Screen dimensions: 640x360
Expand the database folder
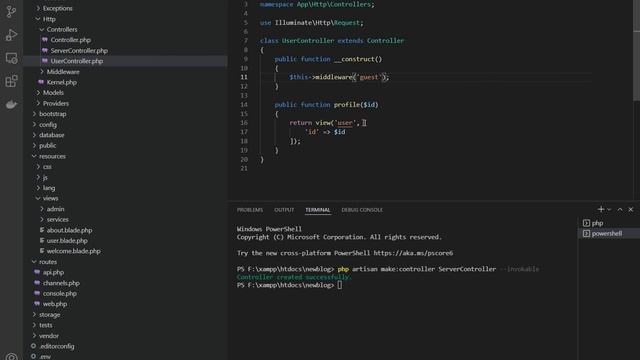51,135
